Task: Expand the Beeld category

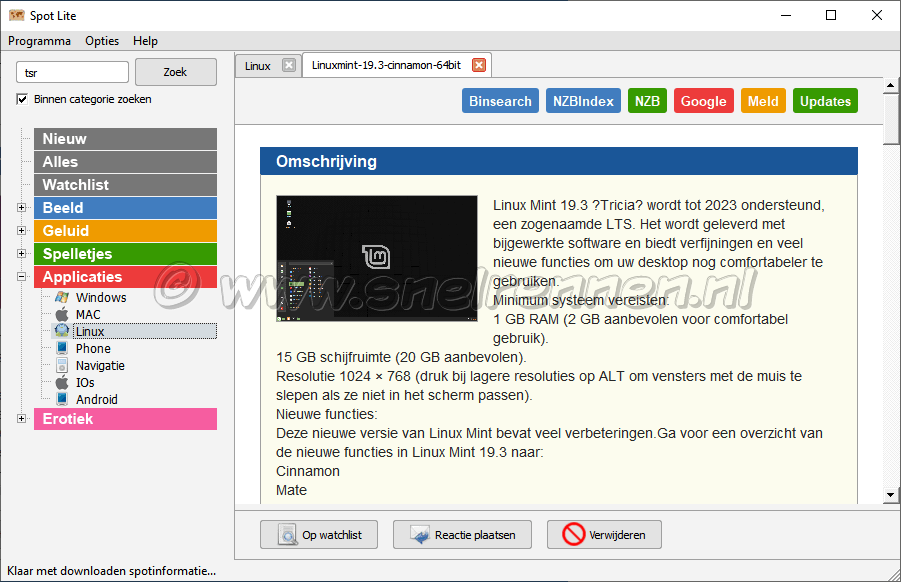Action: coord(21,207)
